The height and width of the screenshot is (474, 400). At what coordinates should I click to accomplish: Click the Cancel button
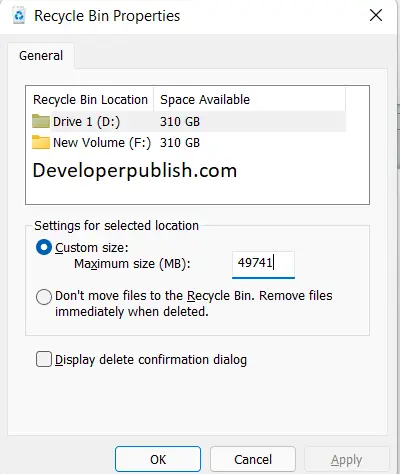pos(253,459)
